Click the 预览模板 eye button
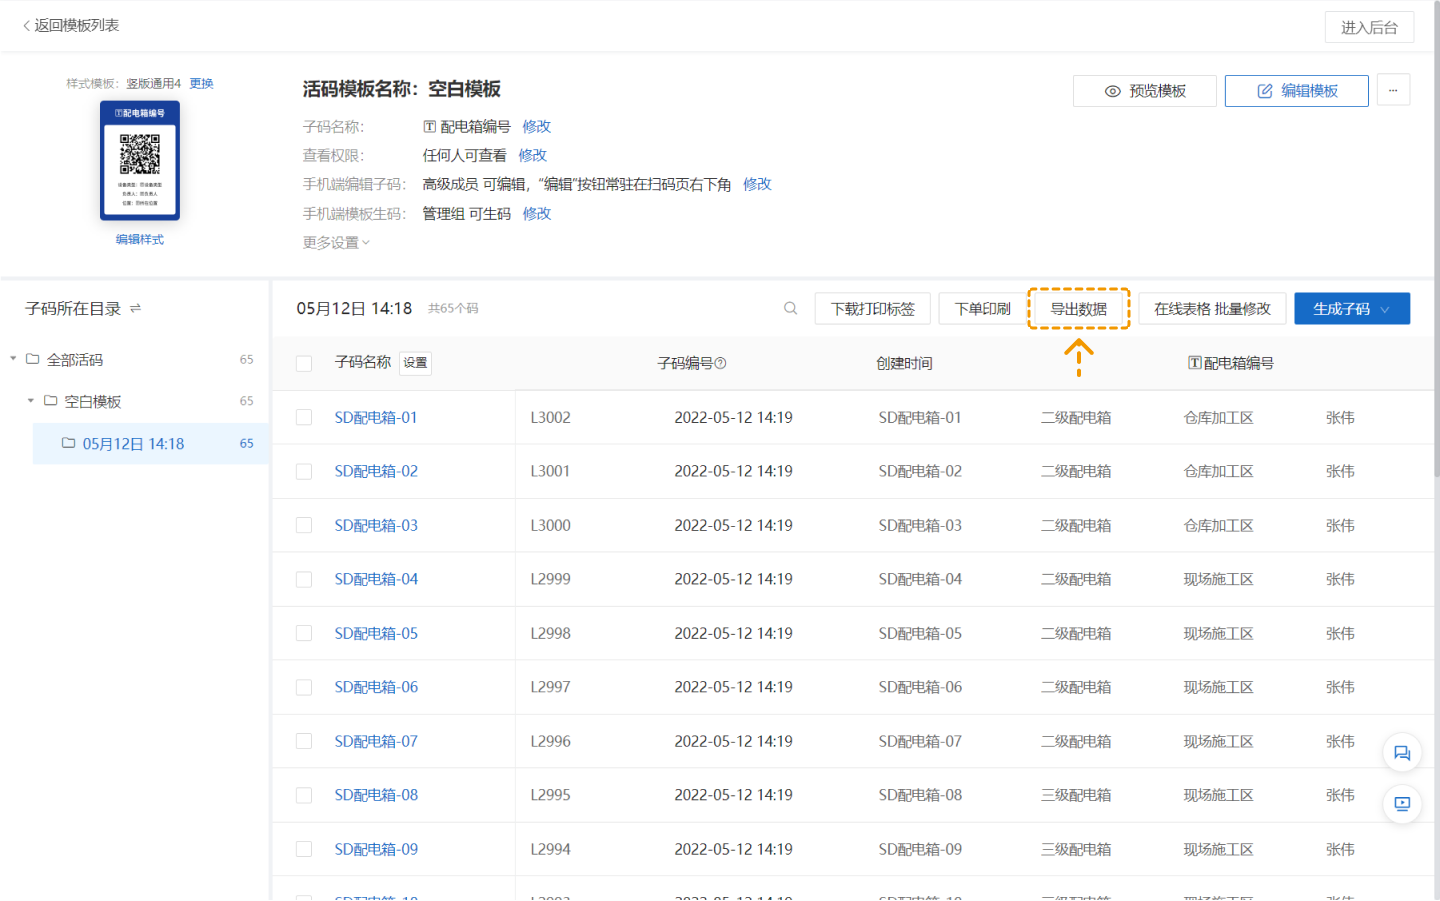This screenshot has height=901, width=1440. point(1144,91)
